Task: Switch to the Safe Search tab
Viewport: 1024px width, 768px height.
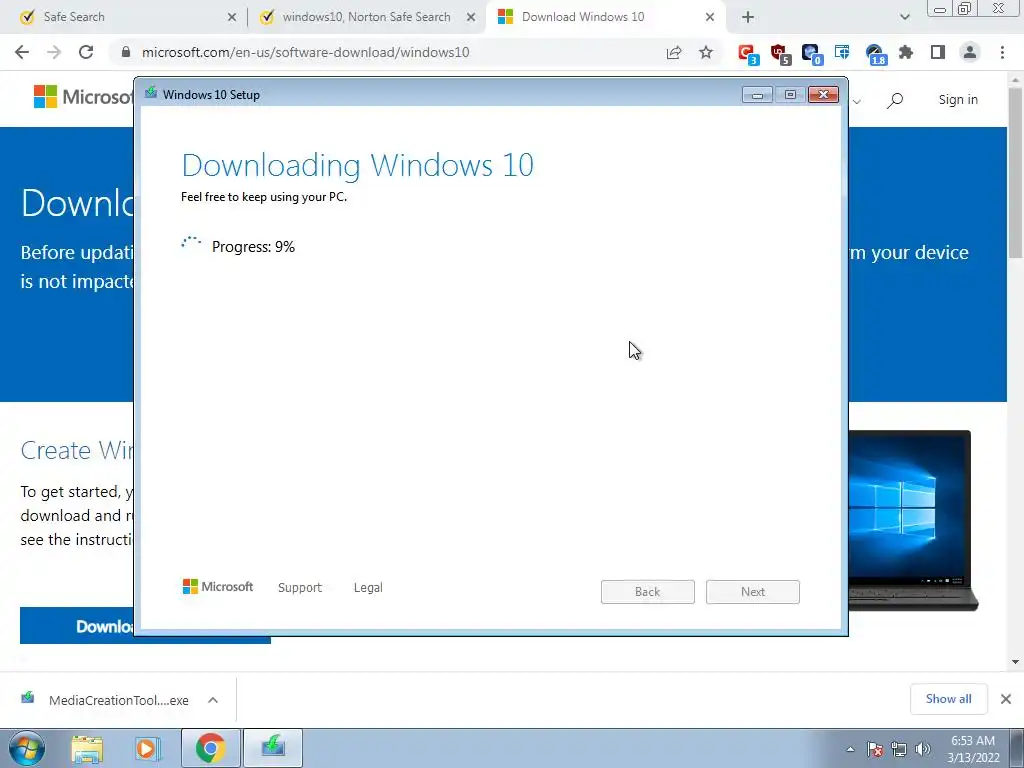Action: [122, 17]
